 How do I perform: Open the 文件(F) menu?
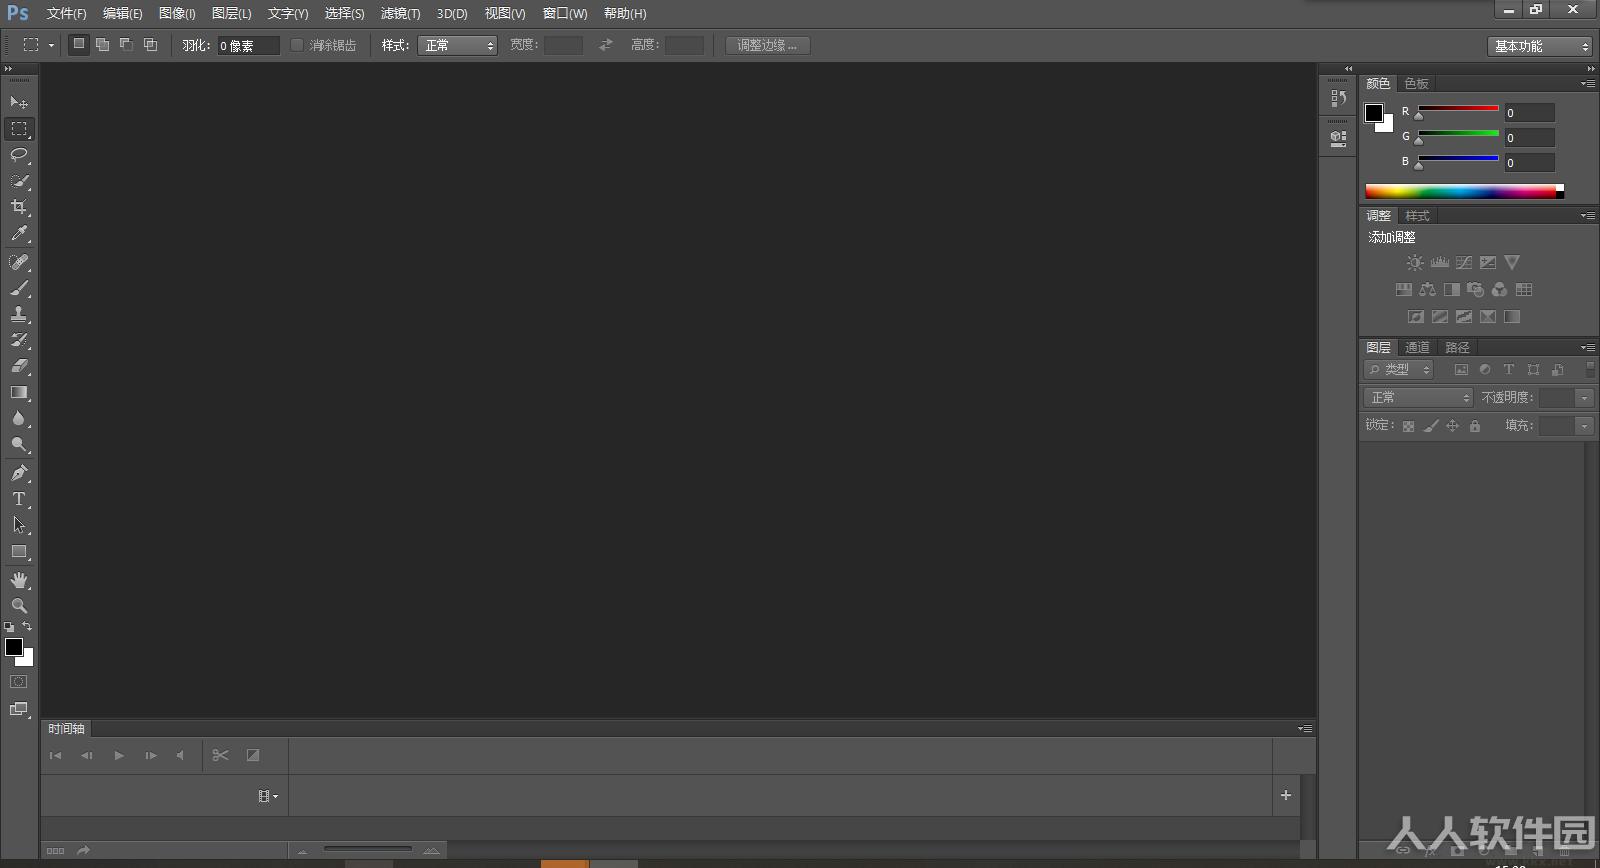pos(67,14)
